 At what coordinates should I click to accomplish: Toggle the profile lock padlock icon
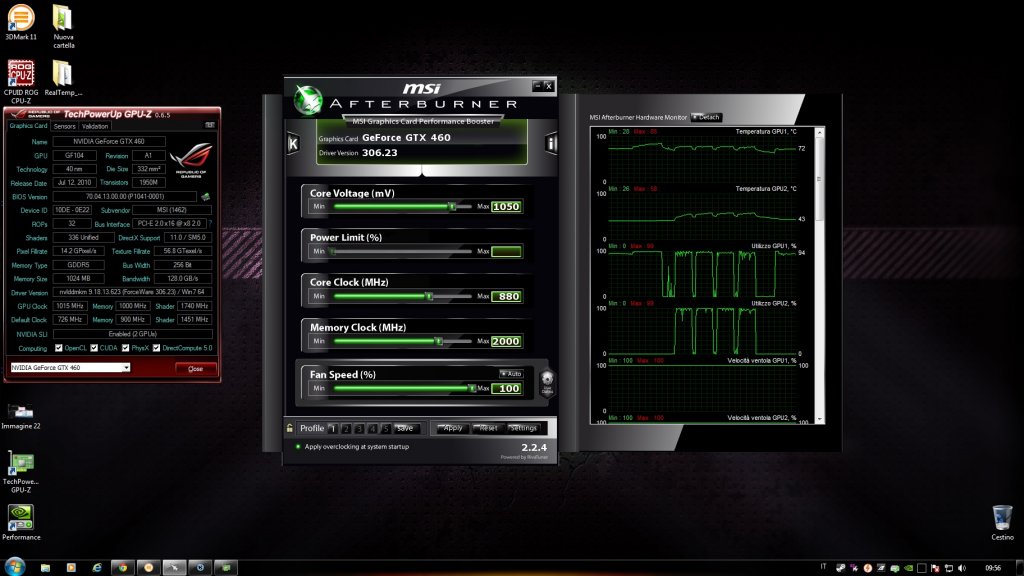click(289, 428)
